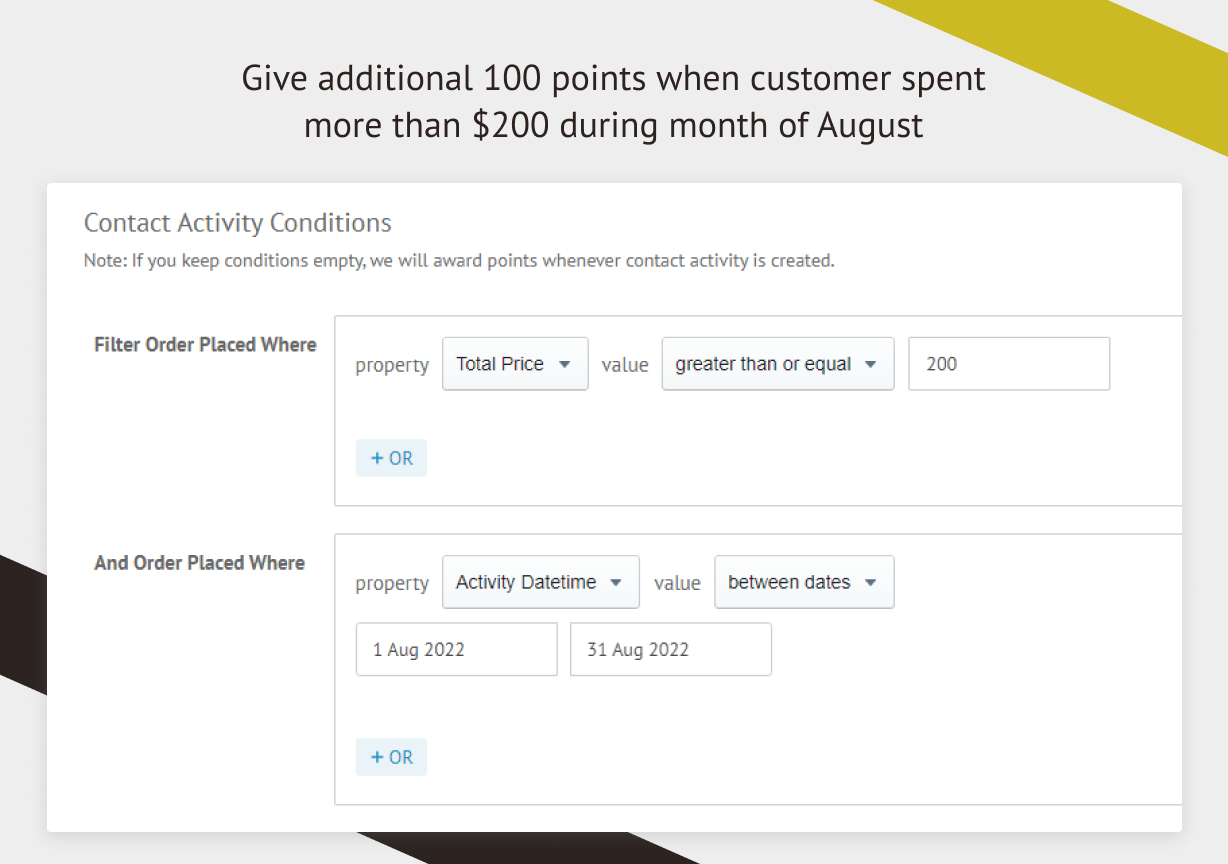
Task: Click the end date field 31 Aug 2022
Action: [x=670, y=650]
